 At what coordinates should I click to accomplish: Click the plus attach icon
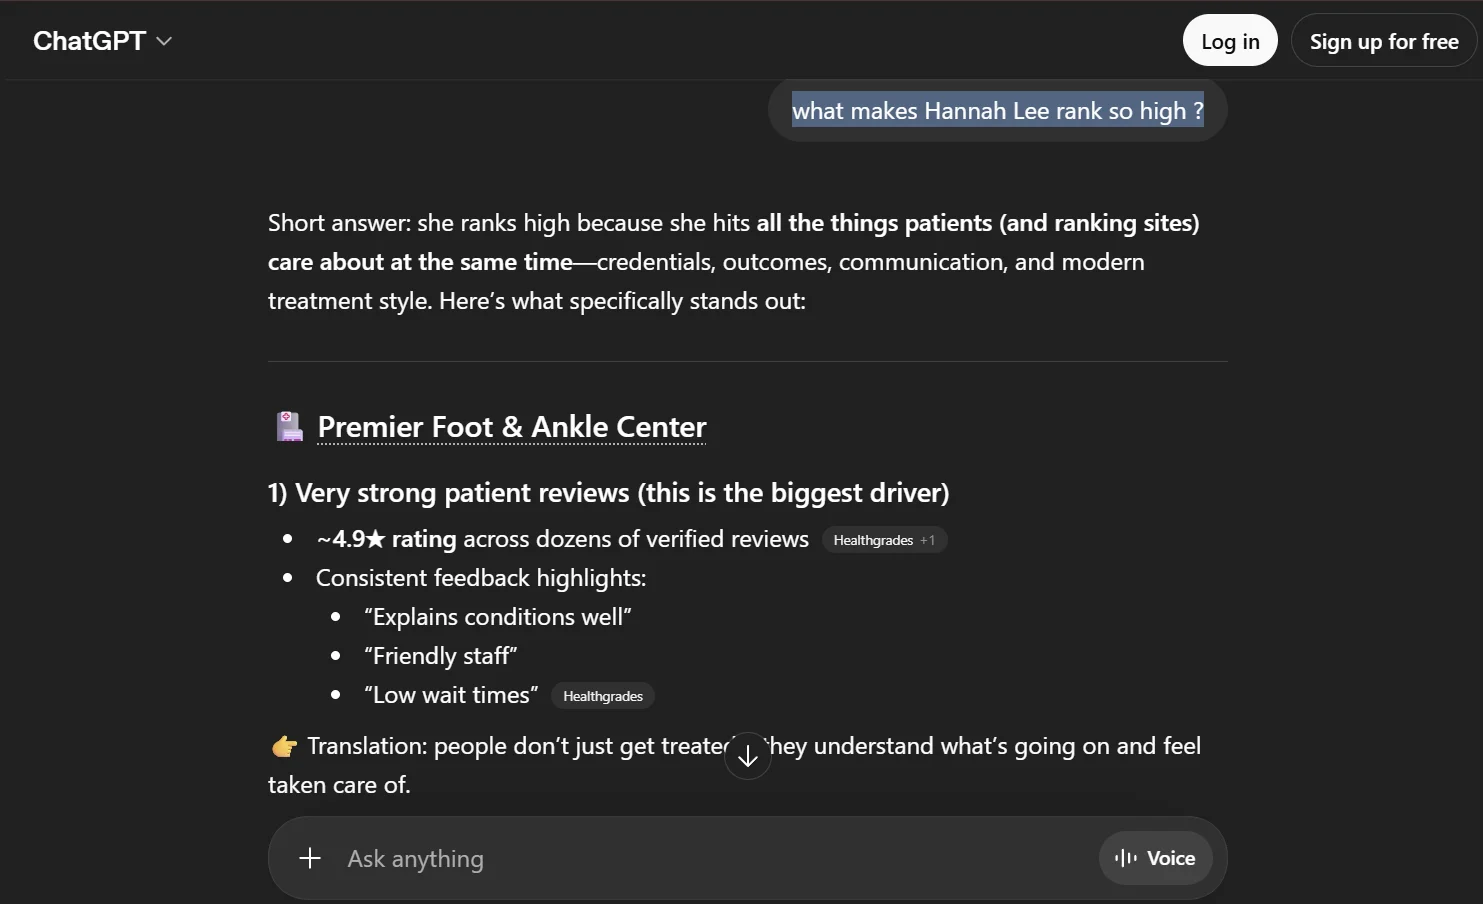click(310, 858)
